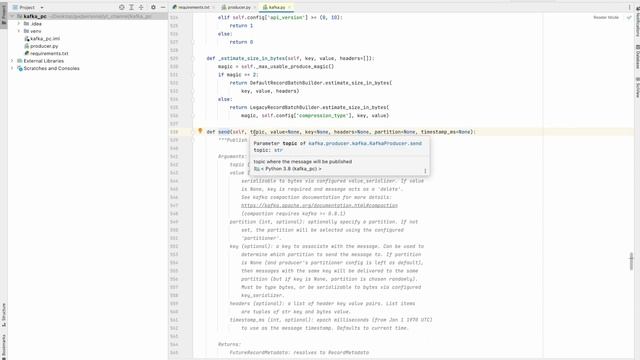The height and width of the screenshot is (360, 640).
Task: Expand the .idea folder
Action: point(18,24)
